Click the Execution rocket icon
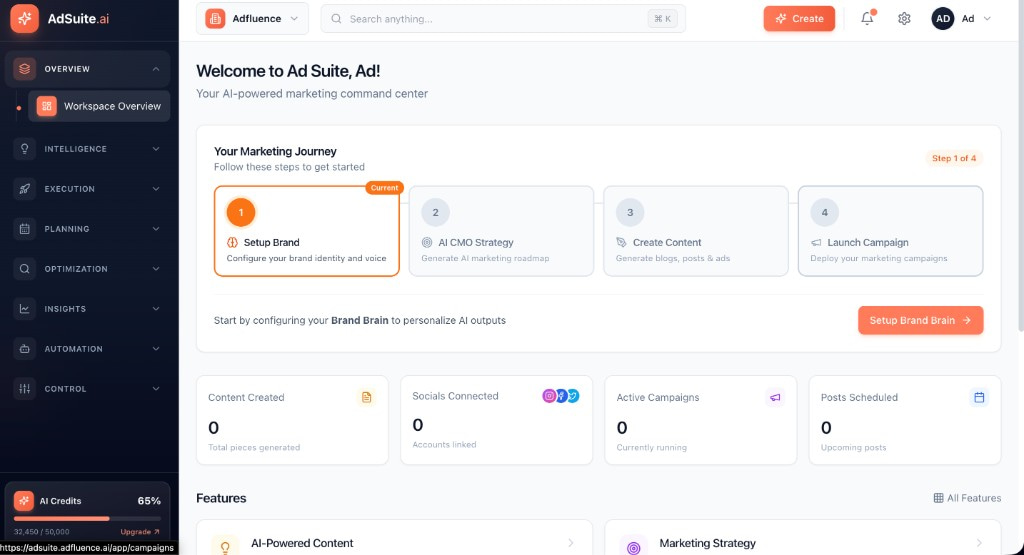This screenshot has width=1024, height=555. pos(24,189)
